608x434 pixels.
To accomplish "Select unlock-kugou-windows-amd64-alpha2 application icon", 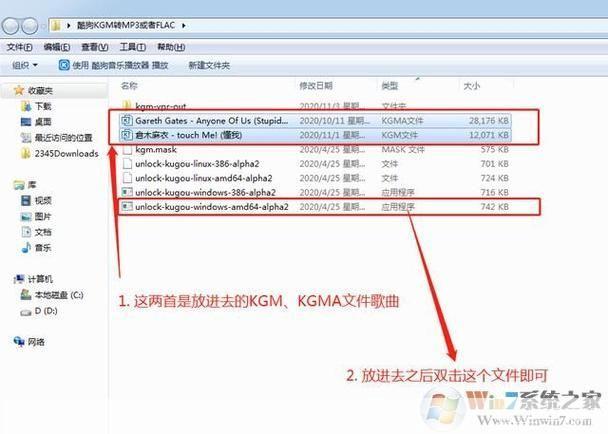I will [x=127, y=207].
